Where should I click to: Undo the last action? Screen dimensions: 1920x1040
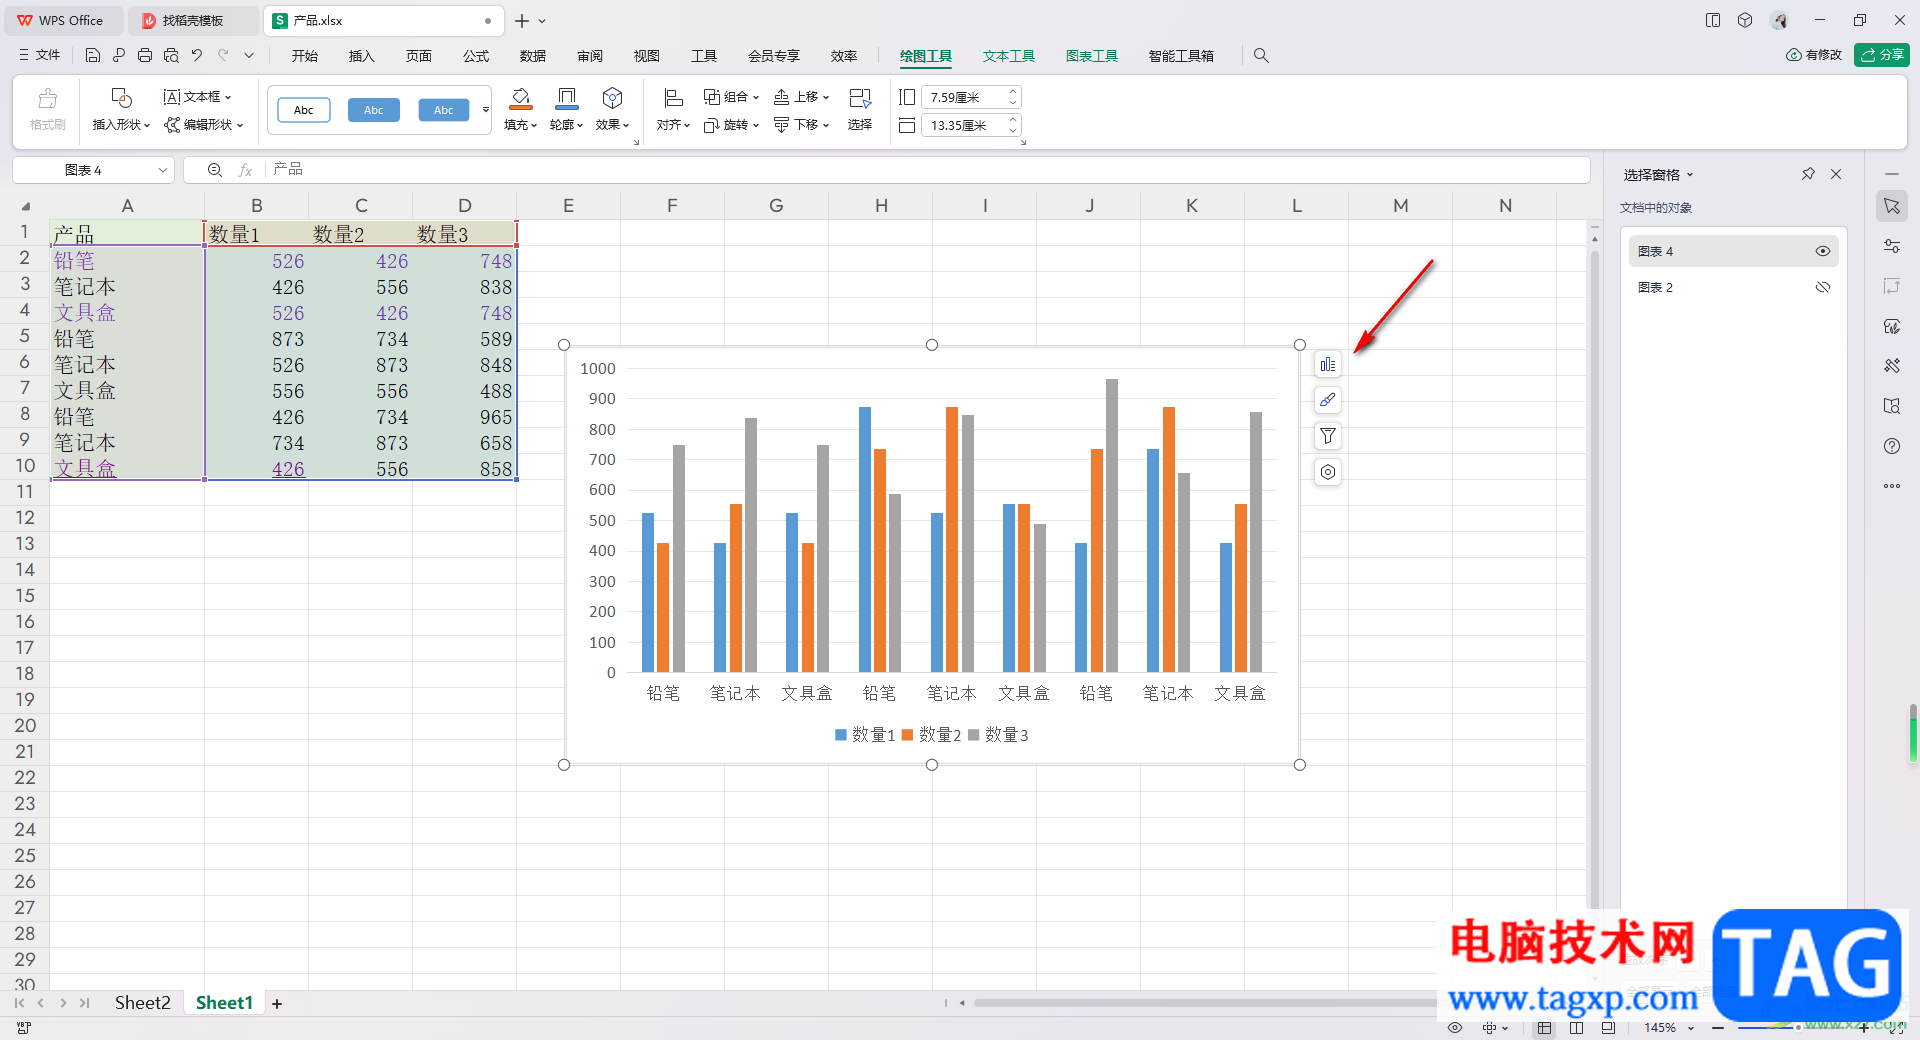(x=197, y=55)
